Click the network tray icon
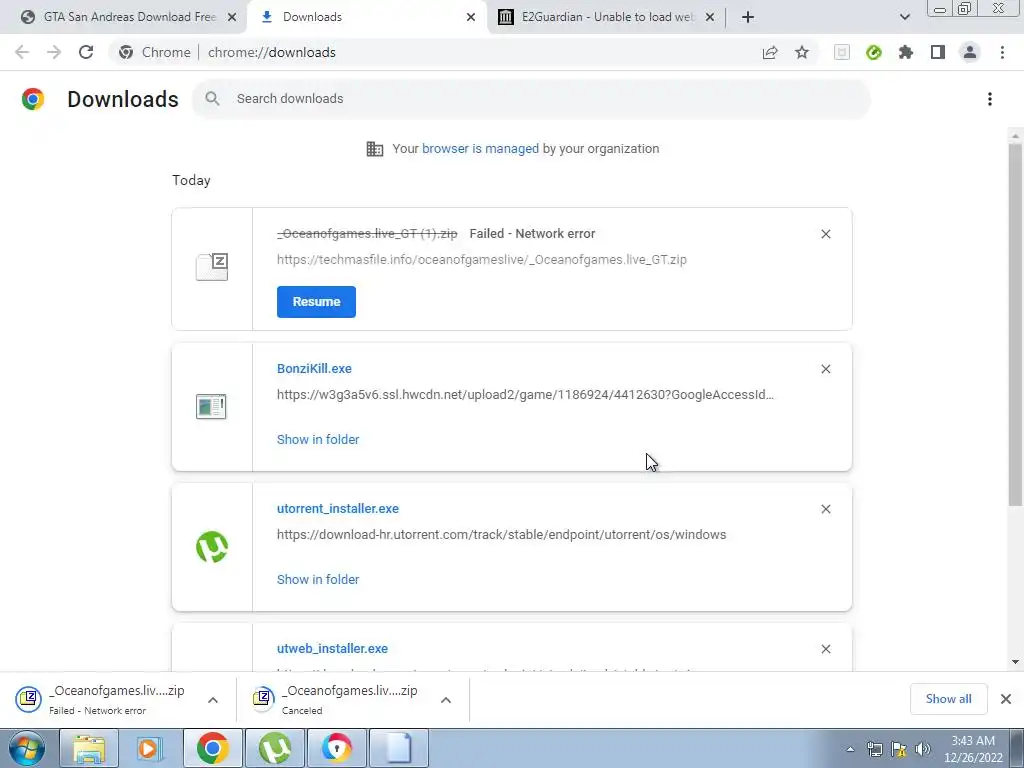 point(874,749)
